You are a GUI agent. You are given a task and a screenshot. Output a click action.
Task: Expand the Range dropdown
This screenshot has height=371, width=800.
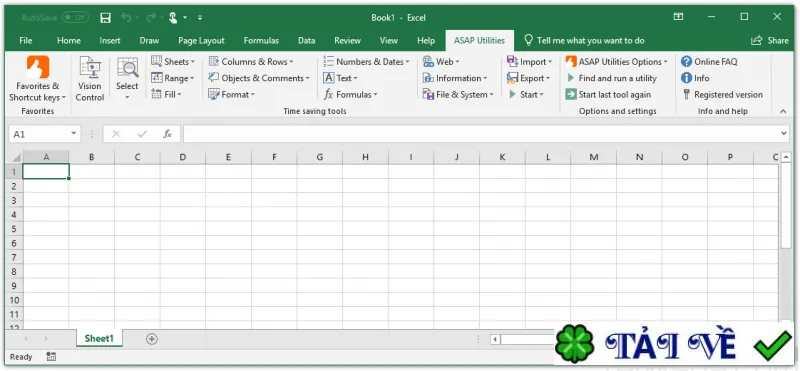pos(172,78)
